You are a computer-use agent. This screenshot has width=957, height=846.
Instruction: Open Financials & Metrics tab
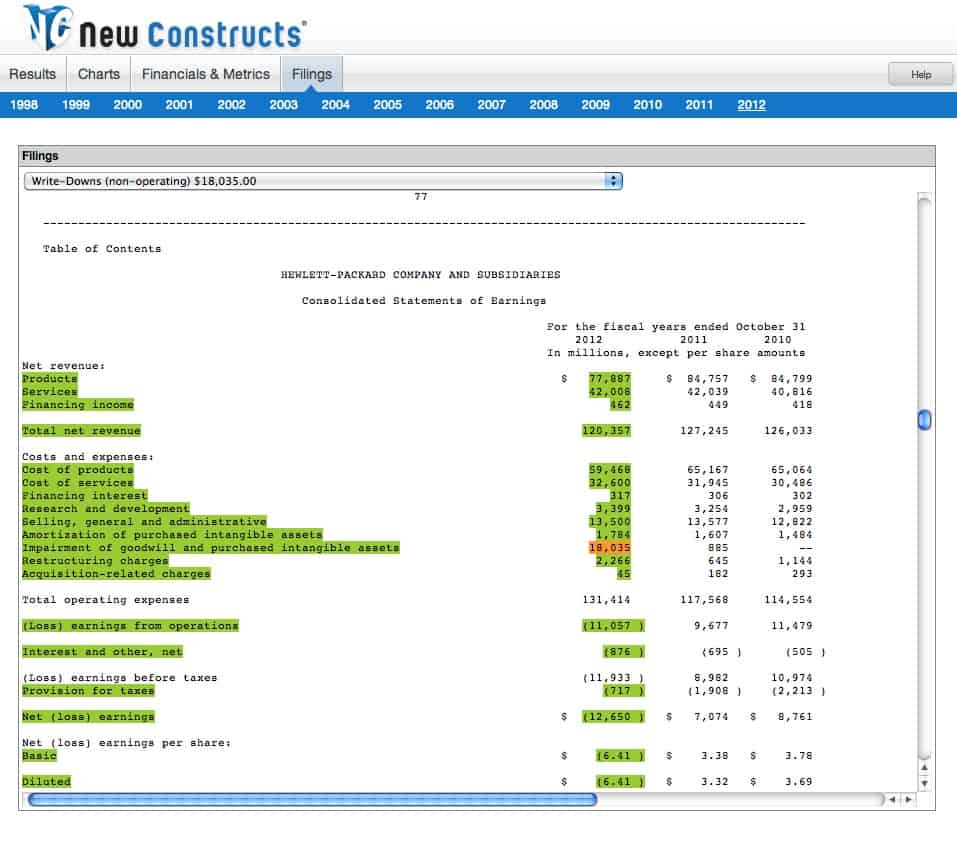(x=206, y=74)
